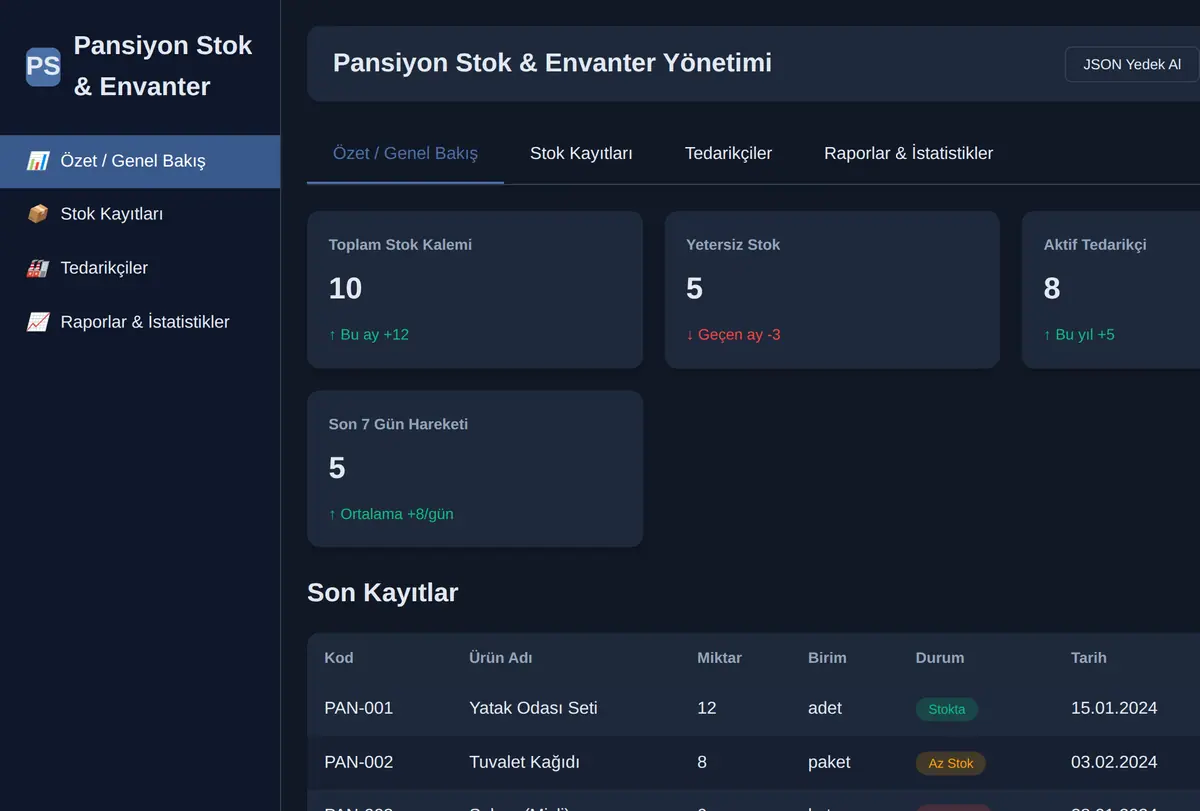Click the Geçen ay -3 trend text

(x=733, y=335)
